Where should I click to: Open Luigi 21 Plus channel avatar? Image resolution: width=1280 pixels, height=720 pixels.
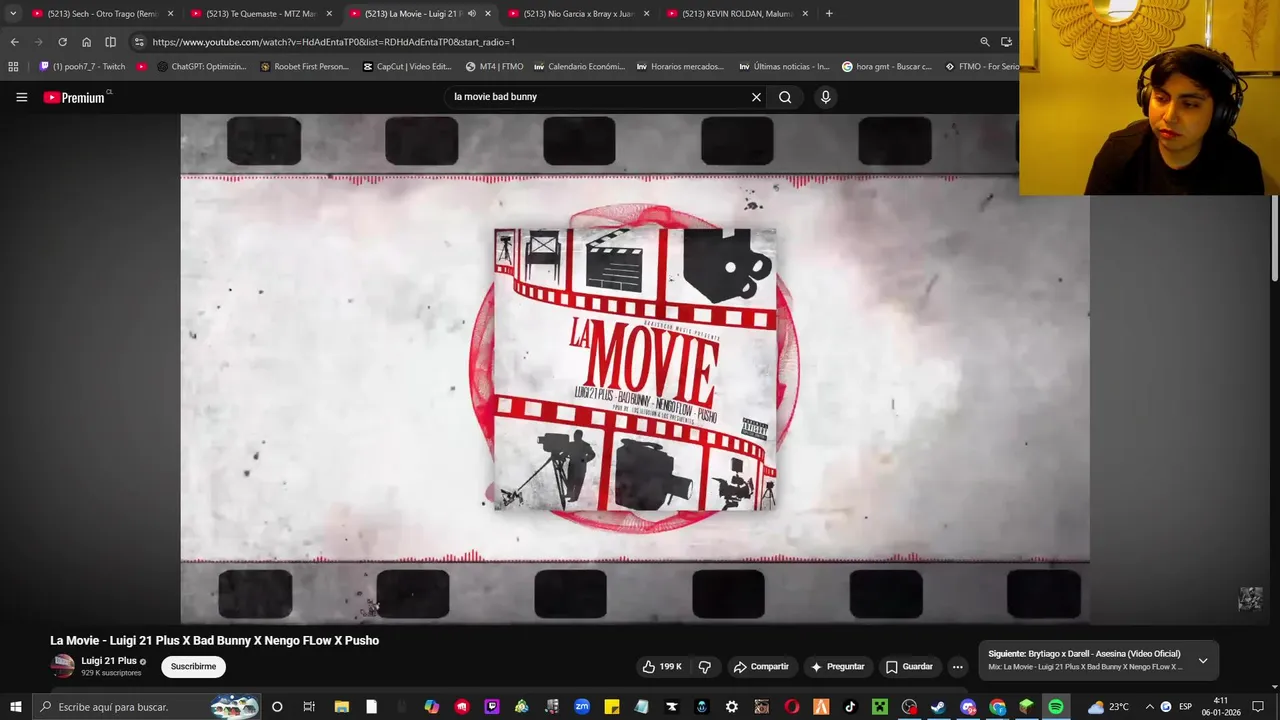(x=62, y=666)
